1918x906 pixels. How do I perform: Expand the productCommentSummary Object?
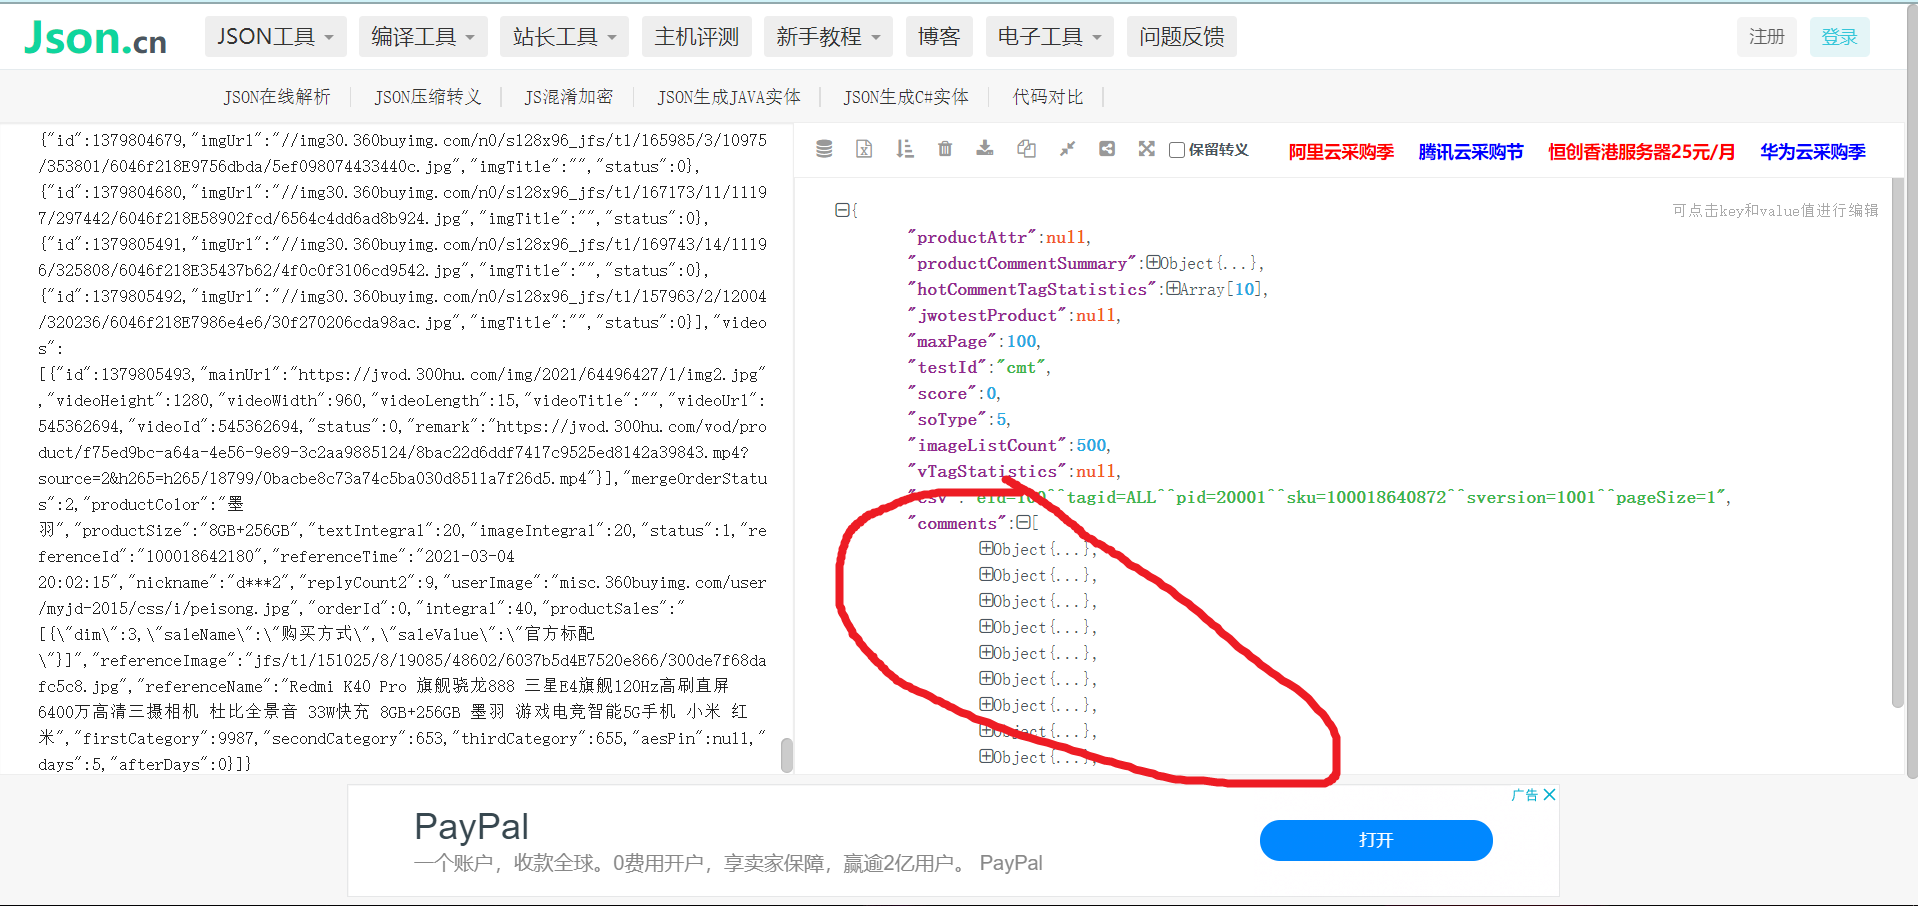[1154, 262]
